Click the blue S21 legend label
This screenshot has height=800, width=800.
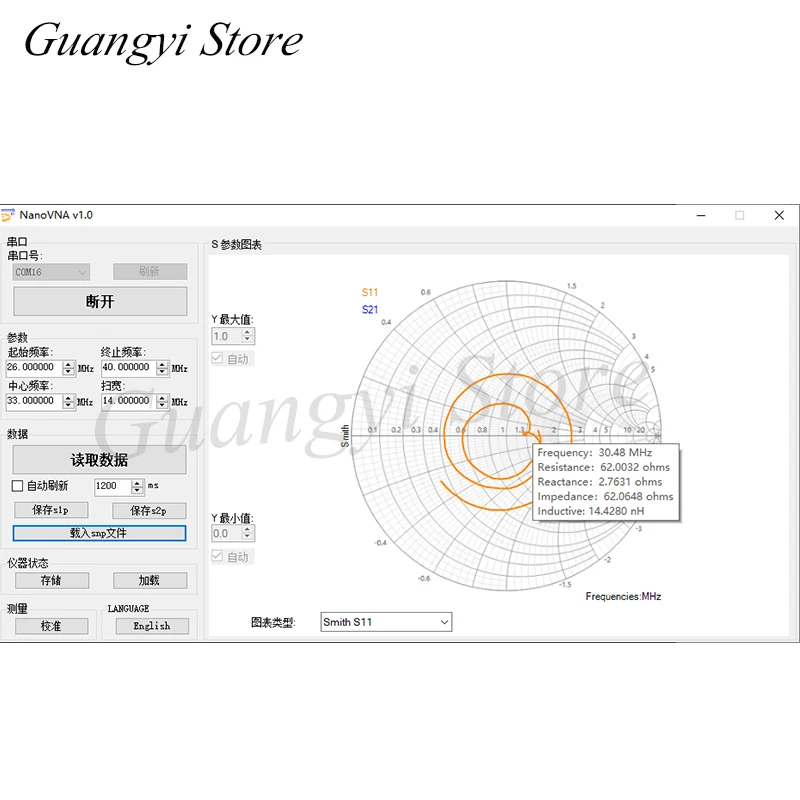(x=370, y=310)
